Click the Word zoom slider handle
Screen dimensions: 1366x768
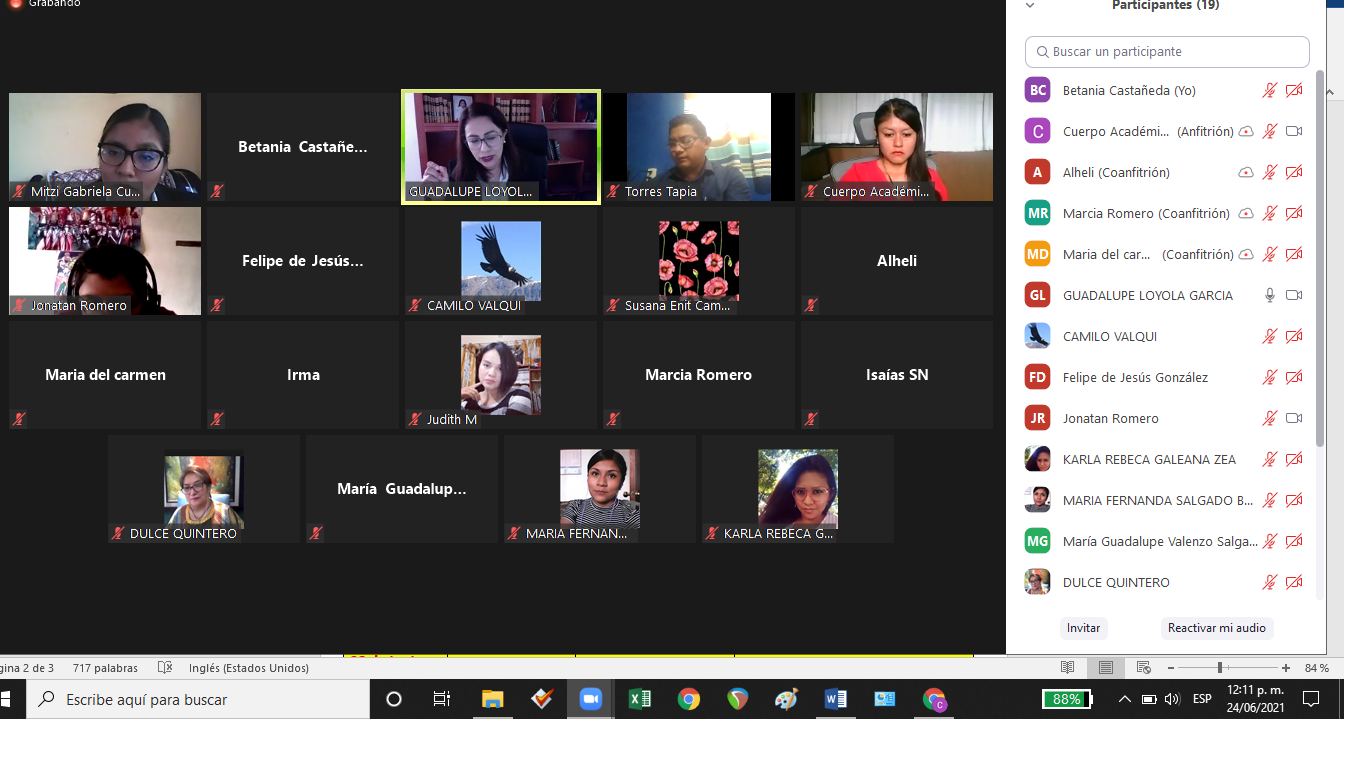coord(1220,668)
